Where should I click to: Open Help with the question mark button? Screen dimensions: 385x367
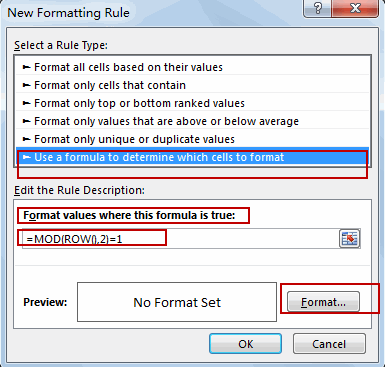(x=317, y=8)
